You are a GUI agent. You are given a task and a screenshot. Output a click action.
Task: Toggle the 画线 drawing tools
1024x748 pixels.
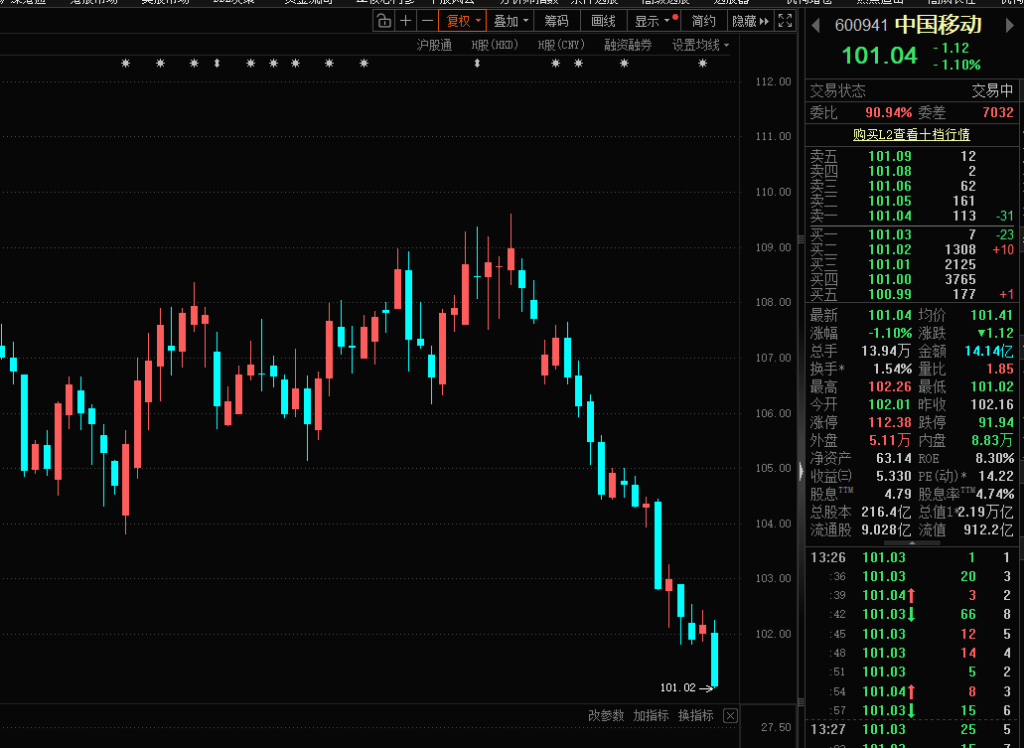(x=603, y=21)
